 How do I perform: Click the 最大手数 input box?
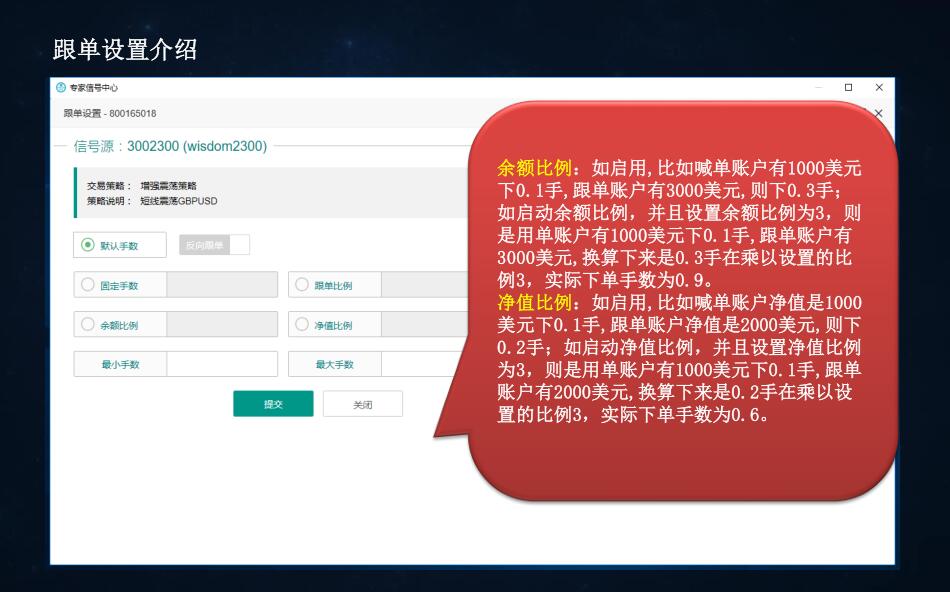coord(425,364)
